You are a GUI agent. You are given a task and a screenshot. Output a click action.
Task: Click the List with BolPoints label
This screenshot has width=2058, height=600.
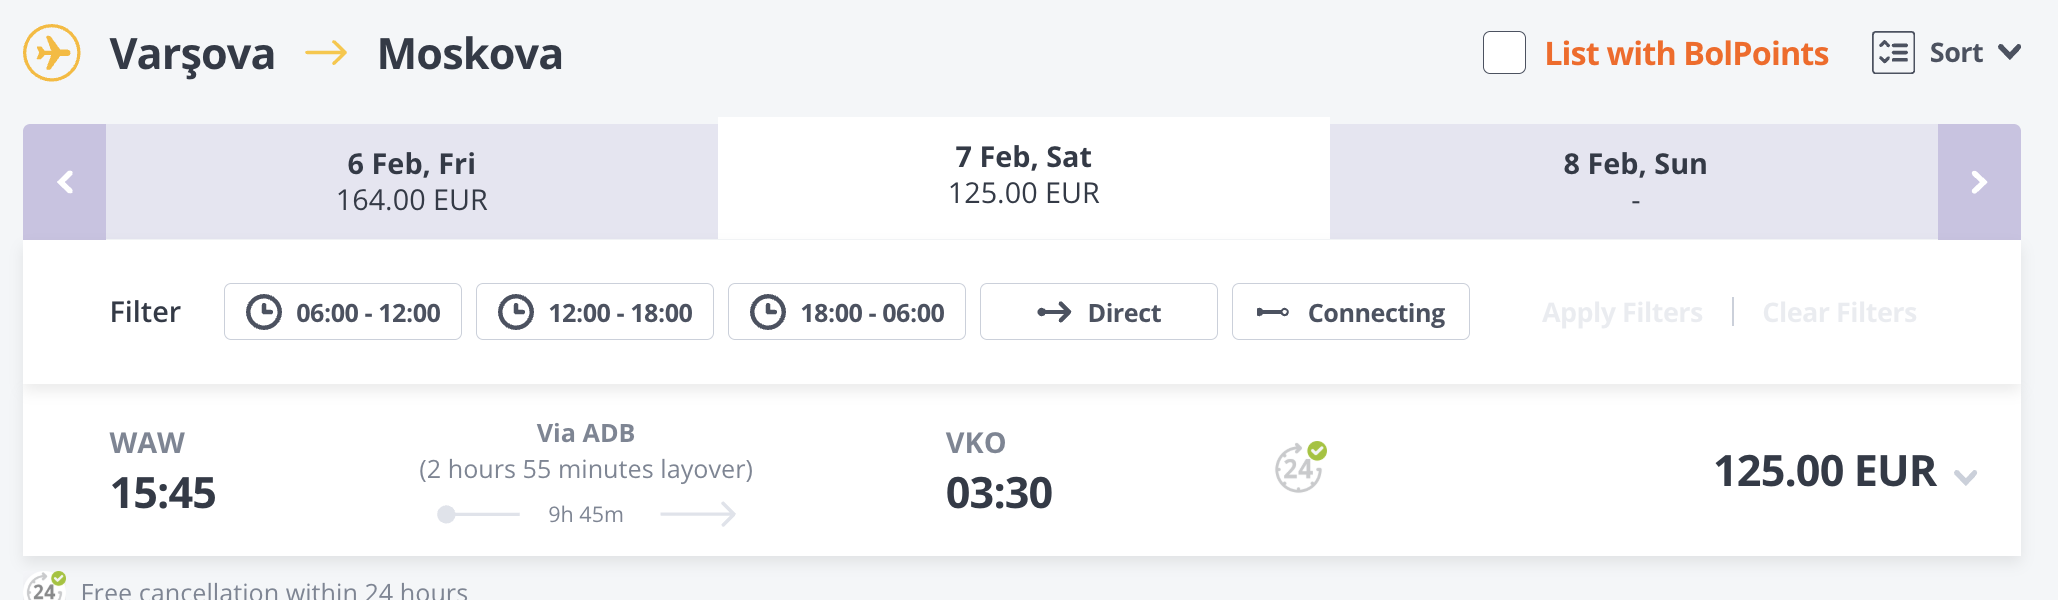pyautogui.click(x=1686, y=53)
